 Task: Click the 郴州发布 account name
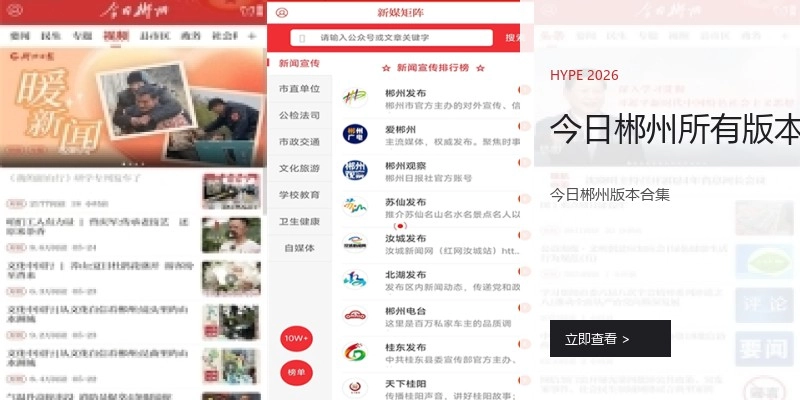tap(406, 93)
